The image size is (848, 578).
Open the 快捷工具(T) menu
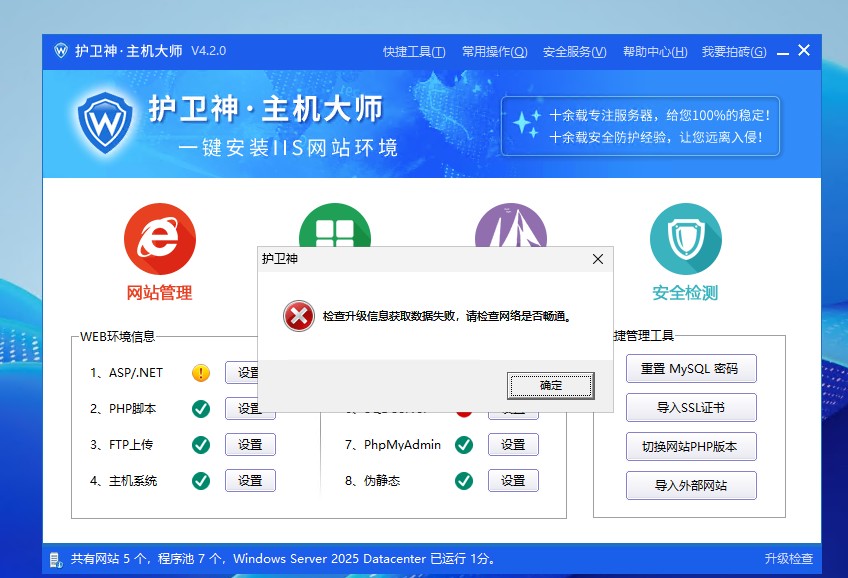(x=414, y=52)
